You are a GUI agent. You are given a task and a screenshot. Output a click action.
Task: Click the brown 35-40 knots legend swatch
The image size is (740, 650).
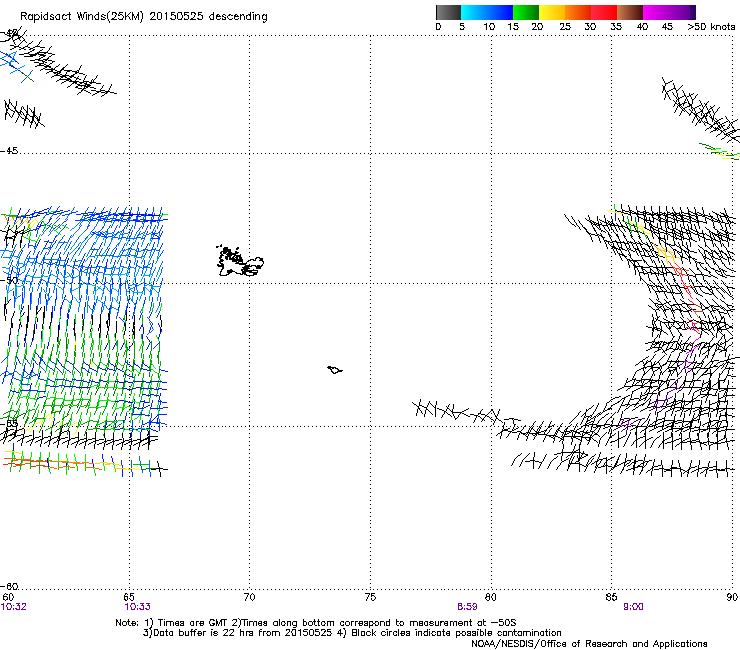click(x=630, y=12)
